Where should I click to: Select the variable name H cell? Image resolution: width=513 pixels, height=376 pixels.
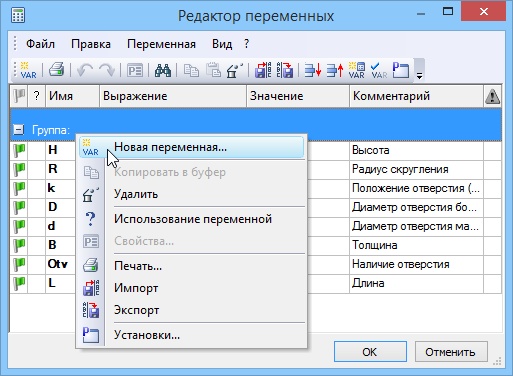[x=60, y=150]
